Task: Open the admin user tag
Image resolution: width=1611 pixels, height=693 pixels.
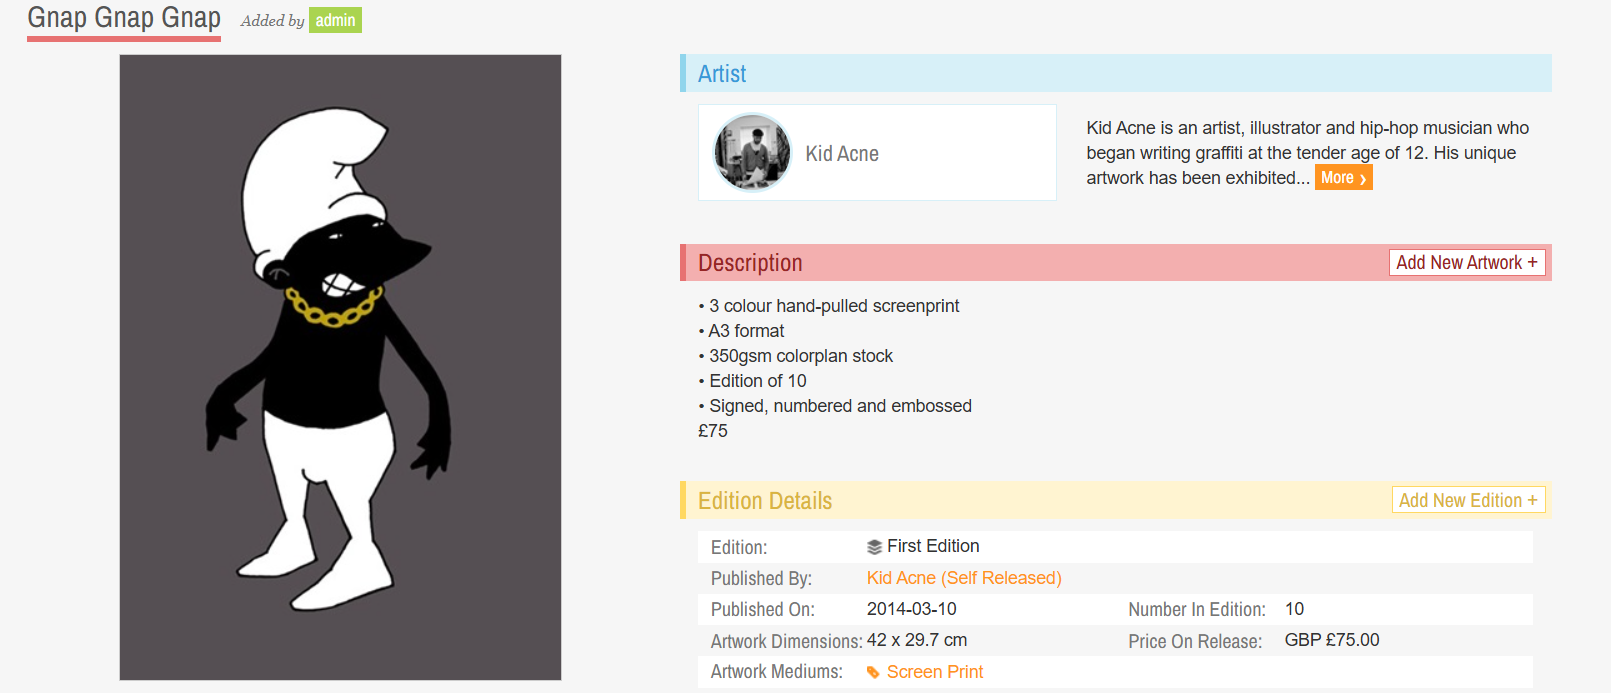Action: [x=335, y=20]
